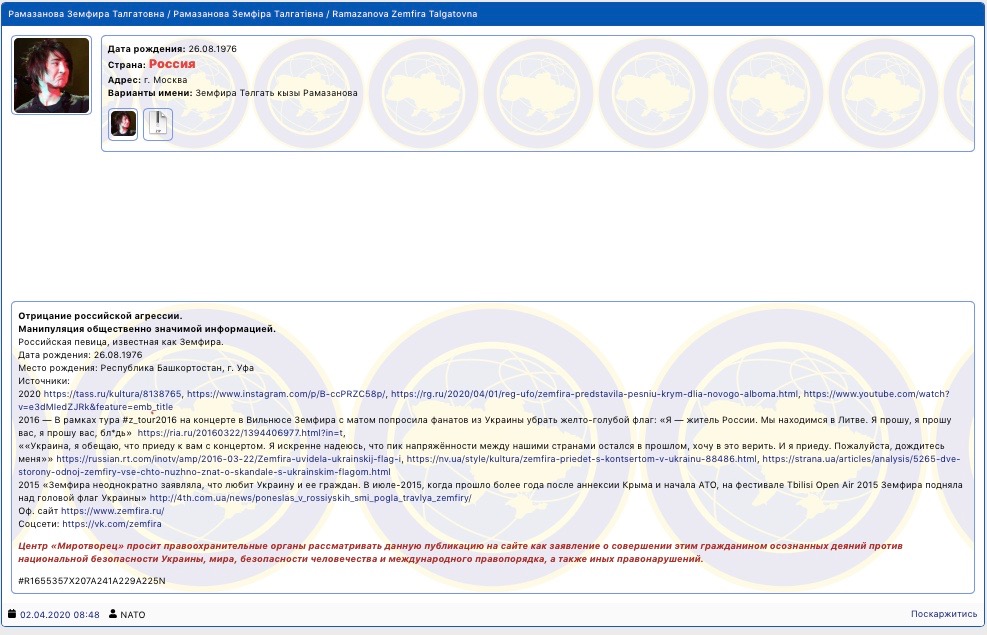Click the record ID #R1655357X207A241A229A225N
The width and height of the screenshot is (987, 635).
tap(92, 581)
